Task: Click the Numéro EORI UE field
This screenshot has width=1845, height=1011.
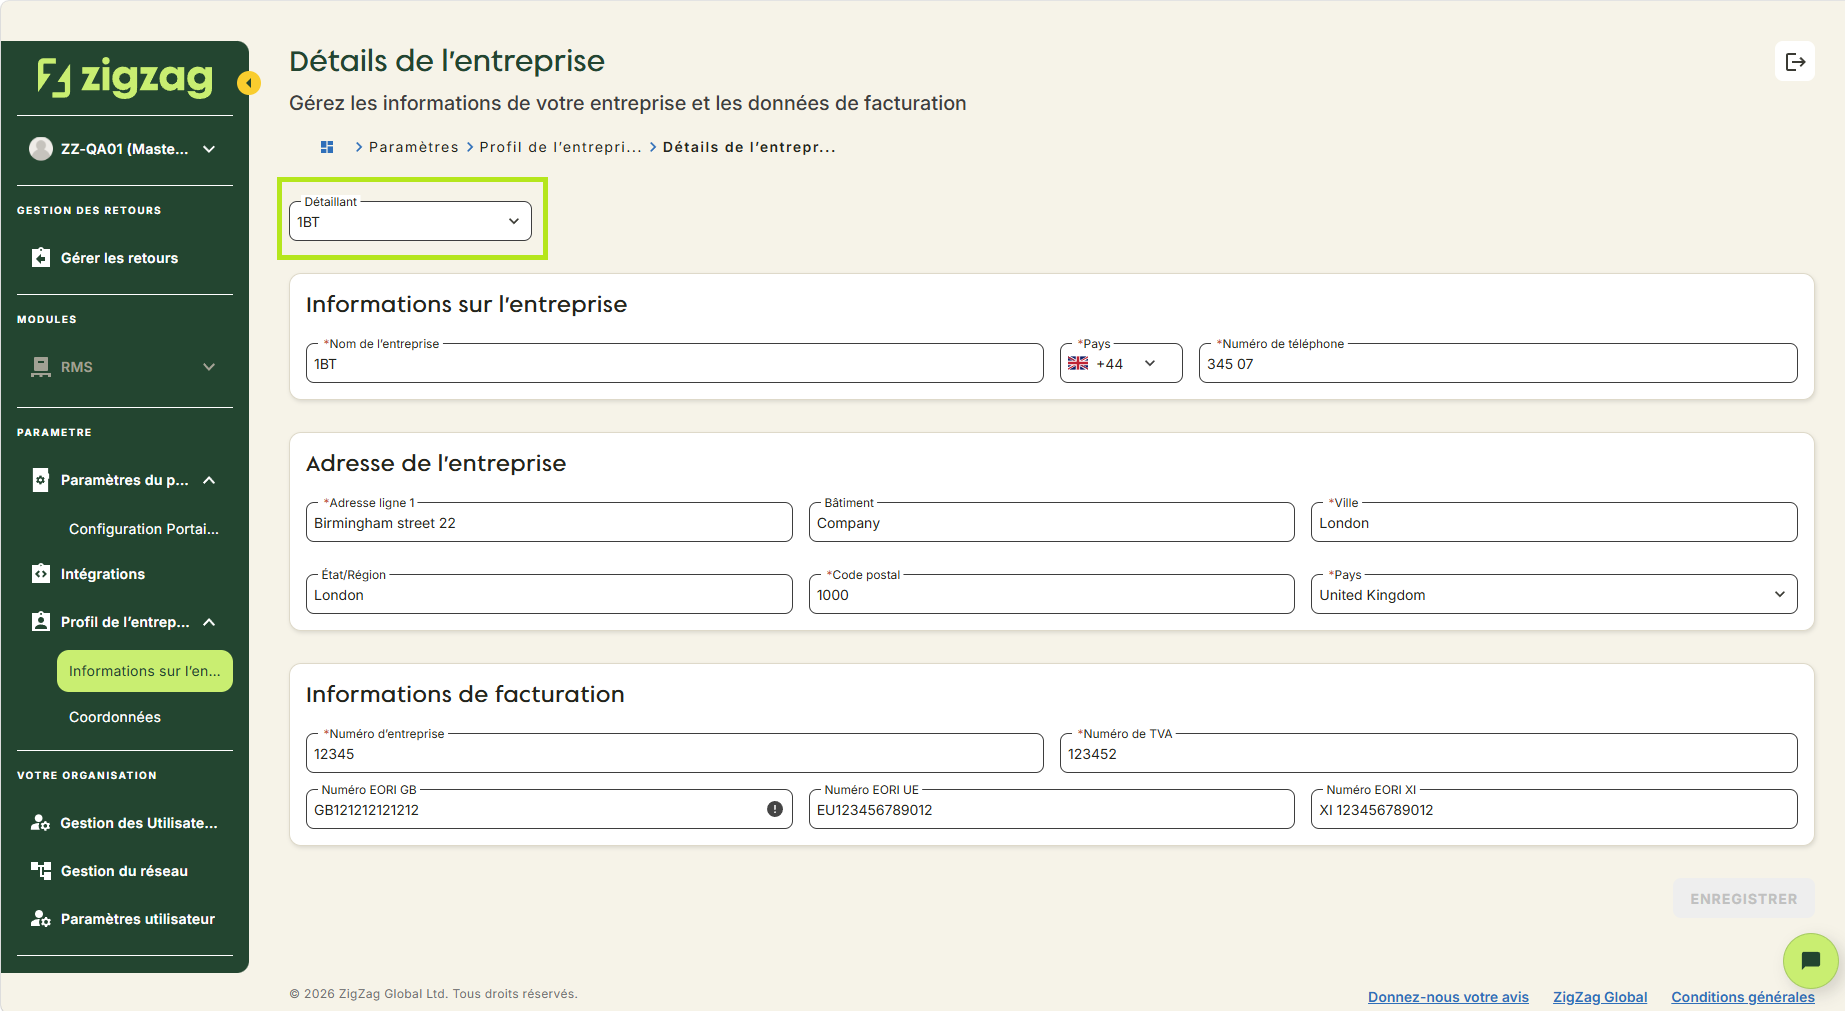Action: [x=1051, y=809]
